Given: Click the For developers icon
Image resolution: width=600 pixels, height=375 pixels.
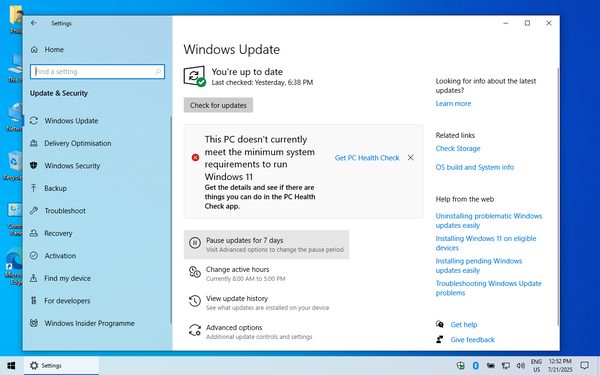Looking at the screenshot, I should tap(34, 301).
